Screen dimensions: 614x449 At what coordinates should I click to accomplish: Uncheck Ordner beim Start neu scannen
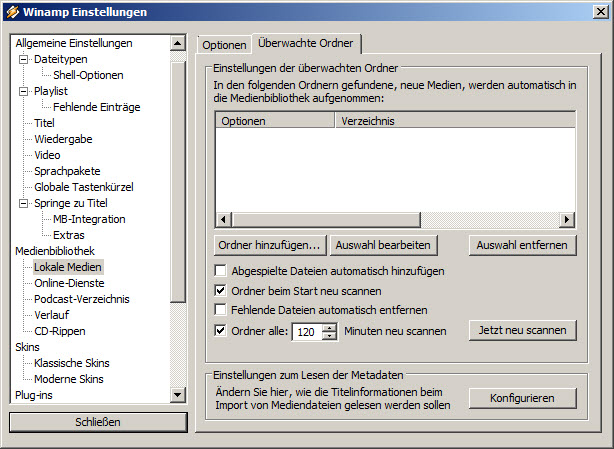[220, 290]
